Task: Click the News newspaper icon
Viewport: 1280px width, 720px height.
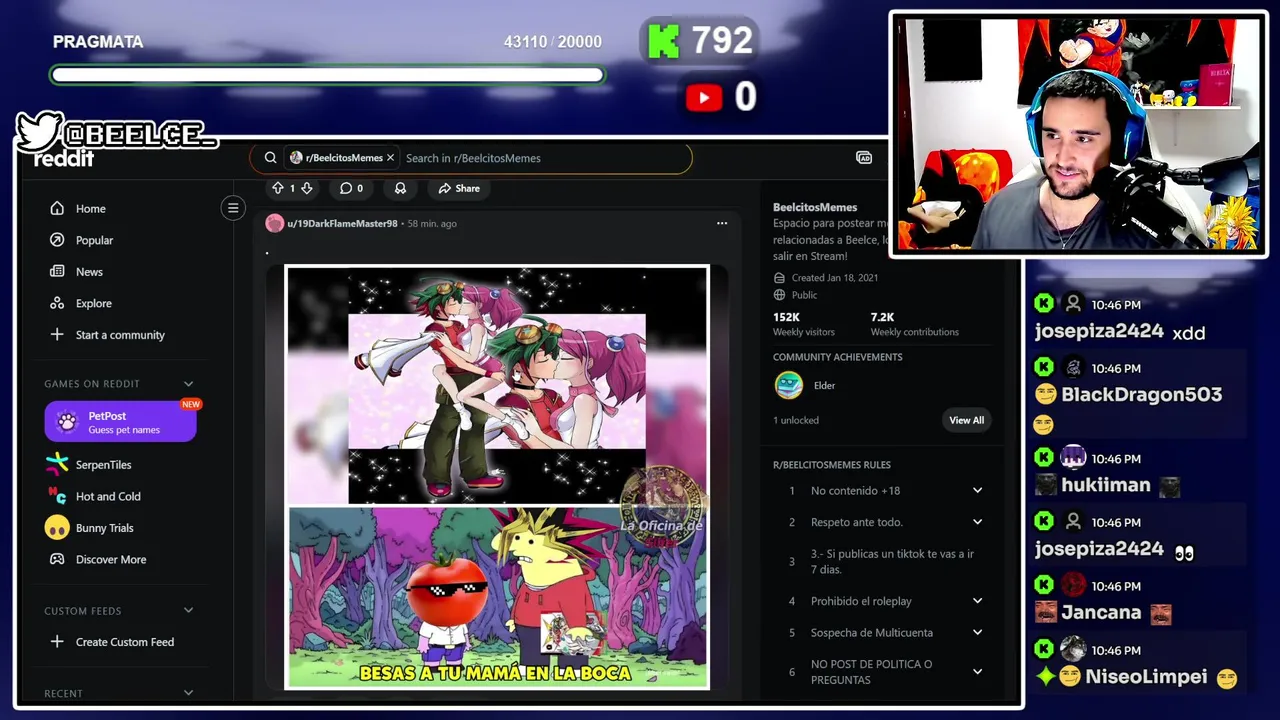Action: [57, 272]
